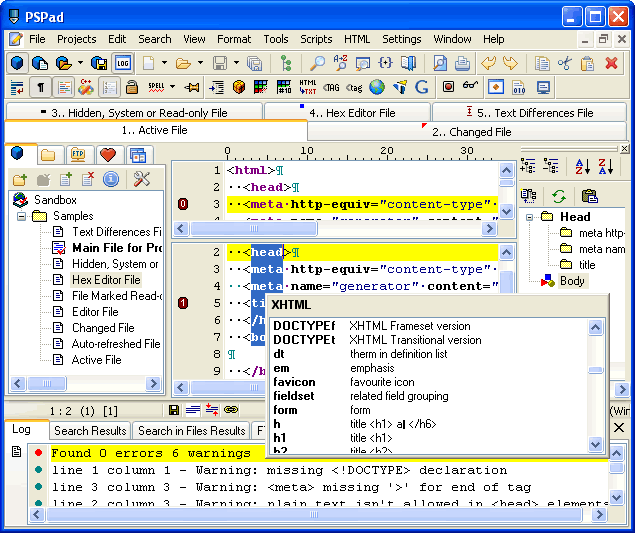
Task: Click XHTML list scrollbar thumb
Action: pyautogui.click(x=595, y=370)
